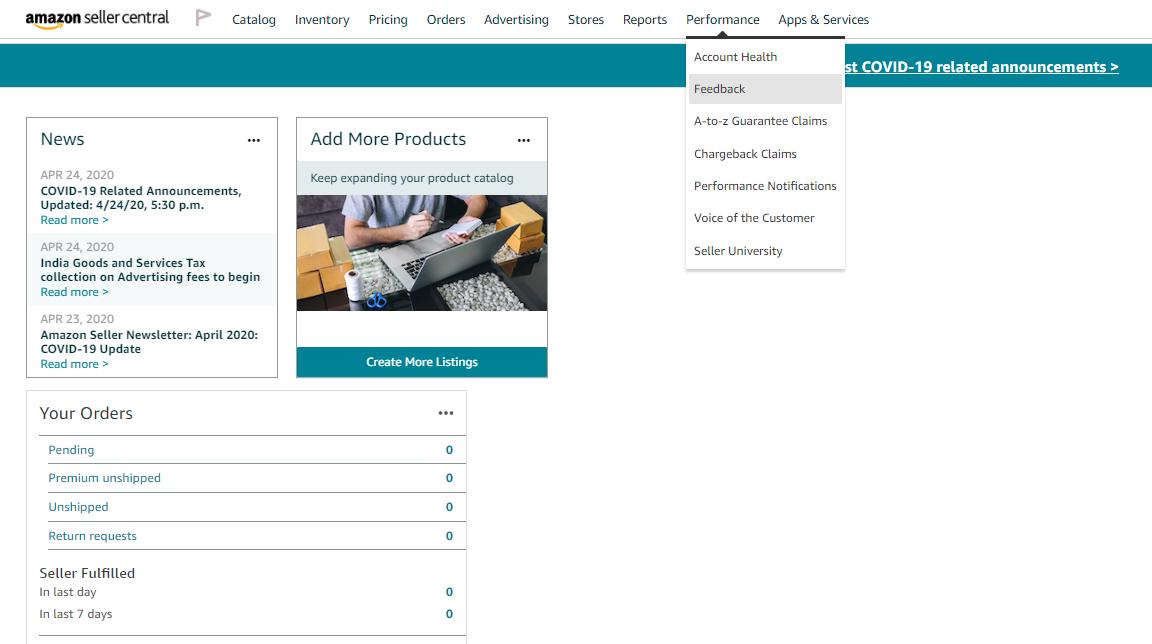Open the Pending orders link
Image resolution: width=1152 pixels, height=644 pixels.
(x=71, y=450)
